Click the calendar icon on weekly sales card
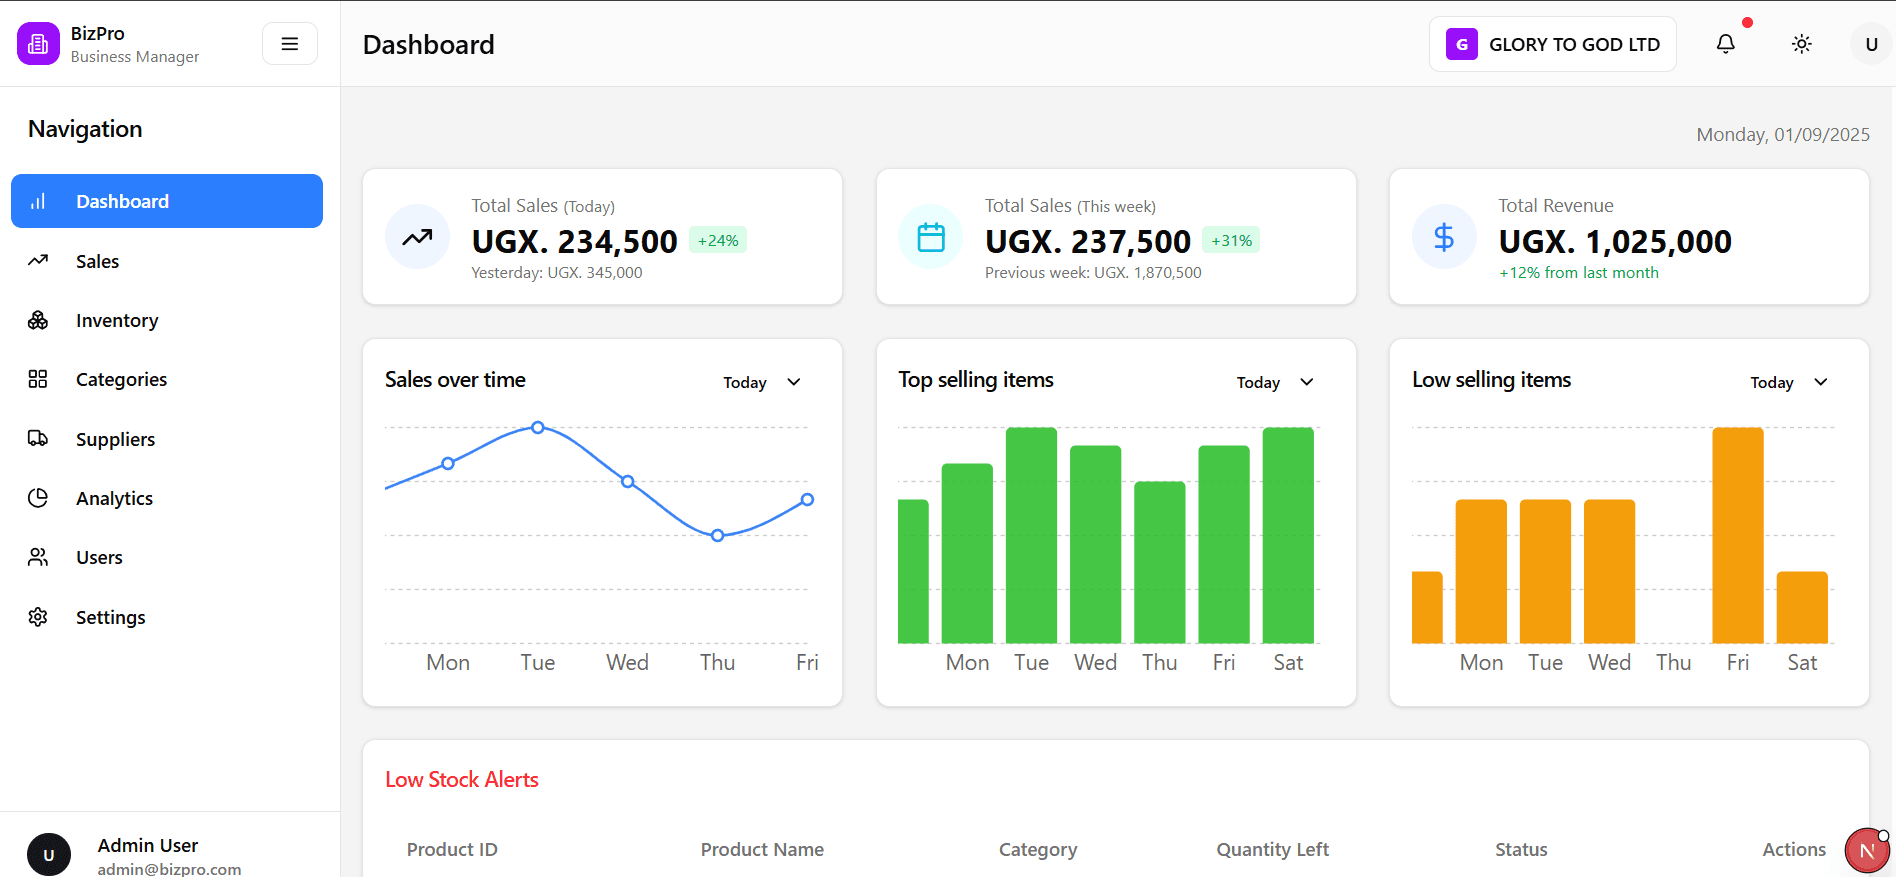This screenshot has height=877, width=1896. (x=931, y=237)
